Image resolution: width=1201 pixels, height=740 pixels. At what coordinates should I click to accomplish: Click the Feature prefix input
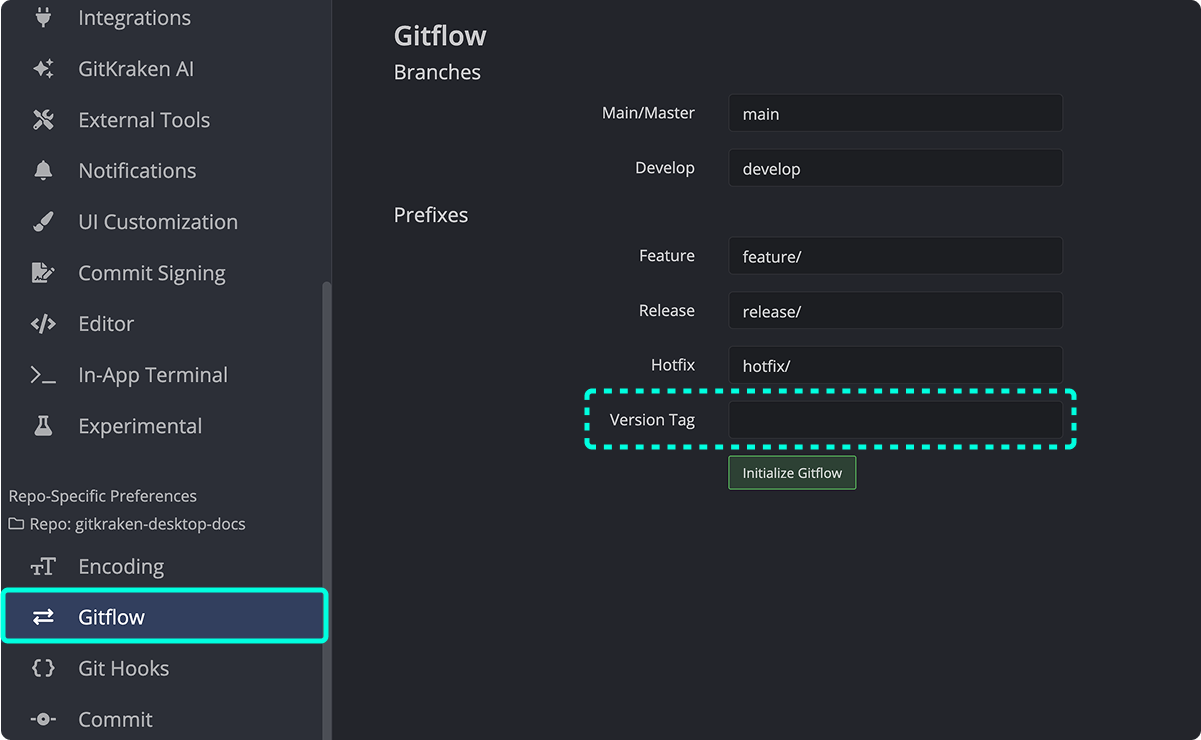click(895, 256)
